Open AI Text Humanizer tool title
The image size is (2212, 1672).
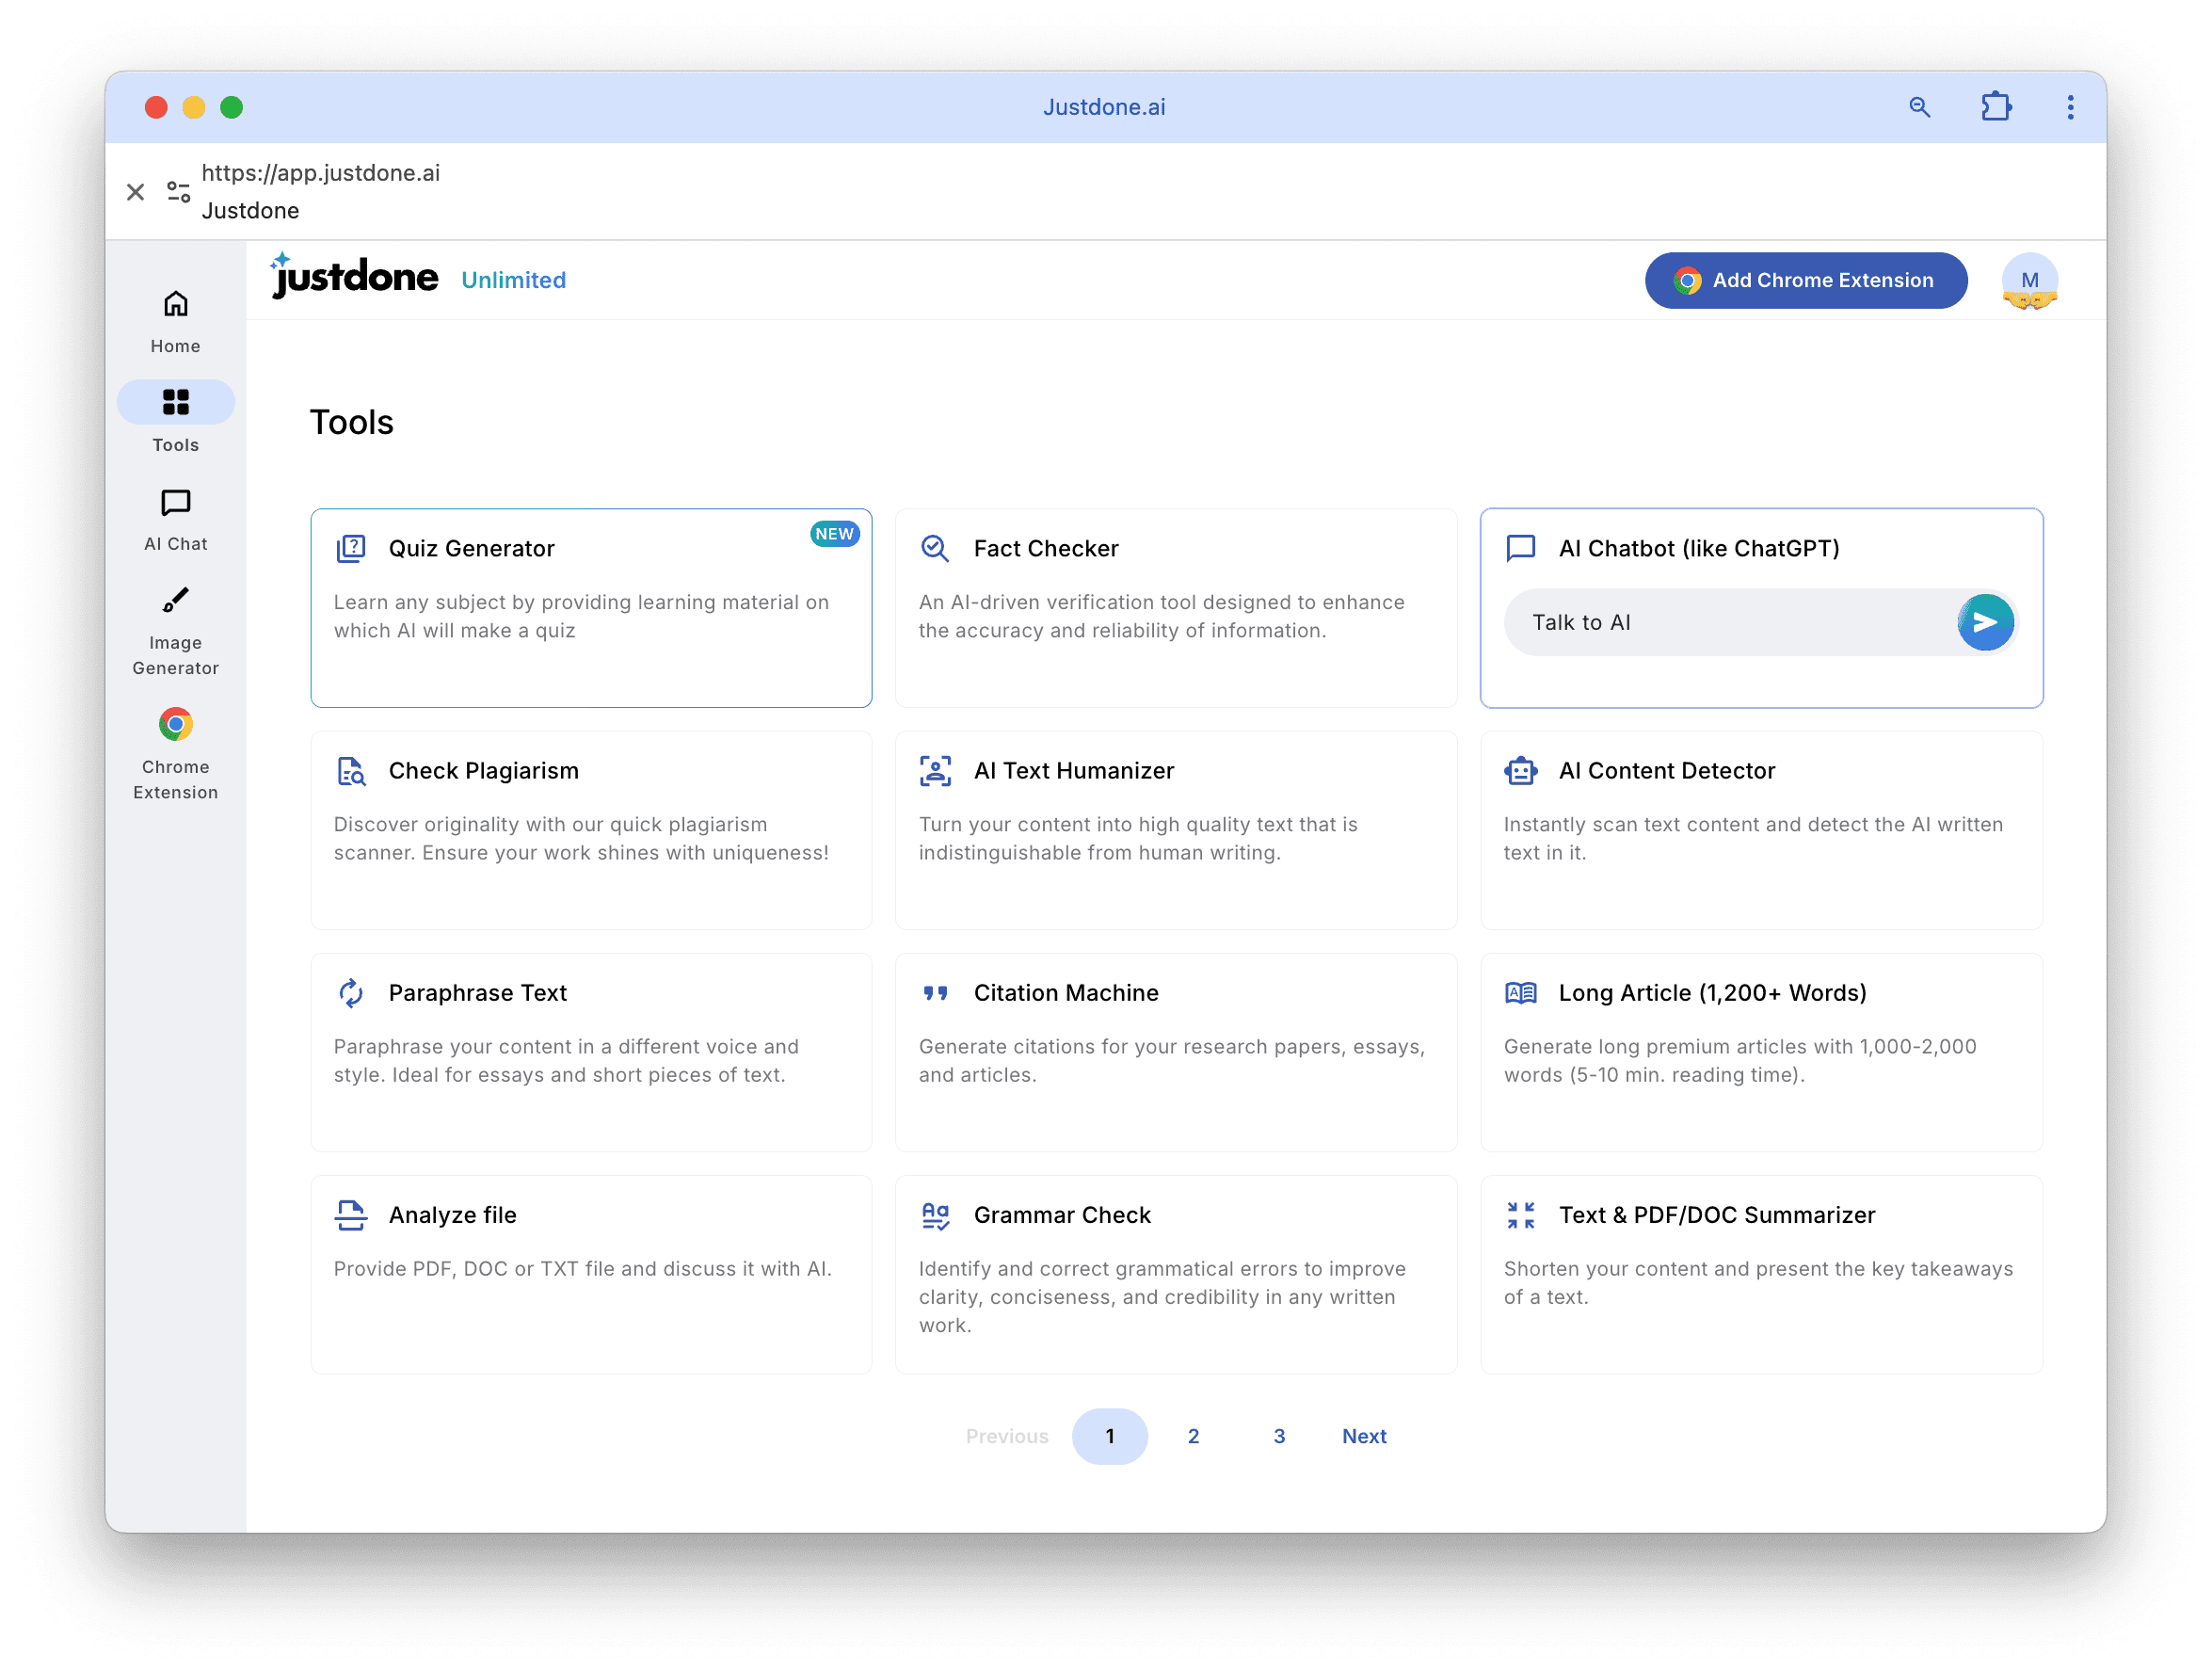(x=1074, y=771)
